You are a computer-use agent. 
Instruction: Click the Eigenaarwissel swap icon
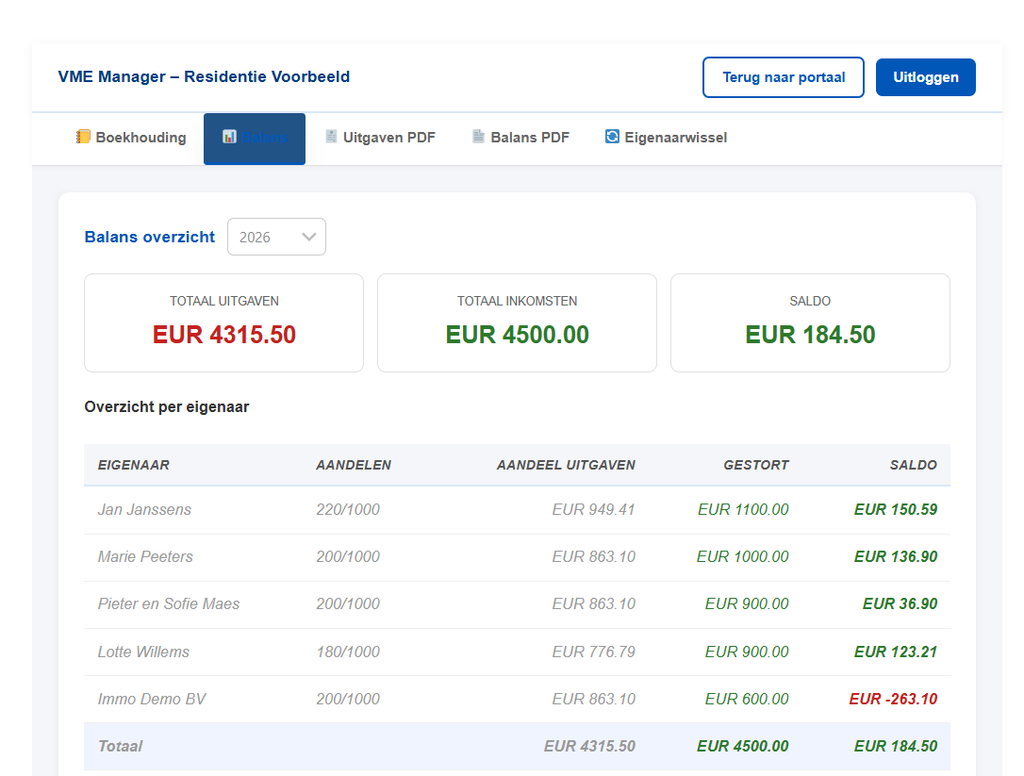coord(612,137)
